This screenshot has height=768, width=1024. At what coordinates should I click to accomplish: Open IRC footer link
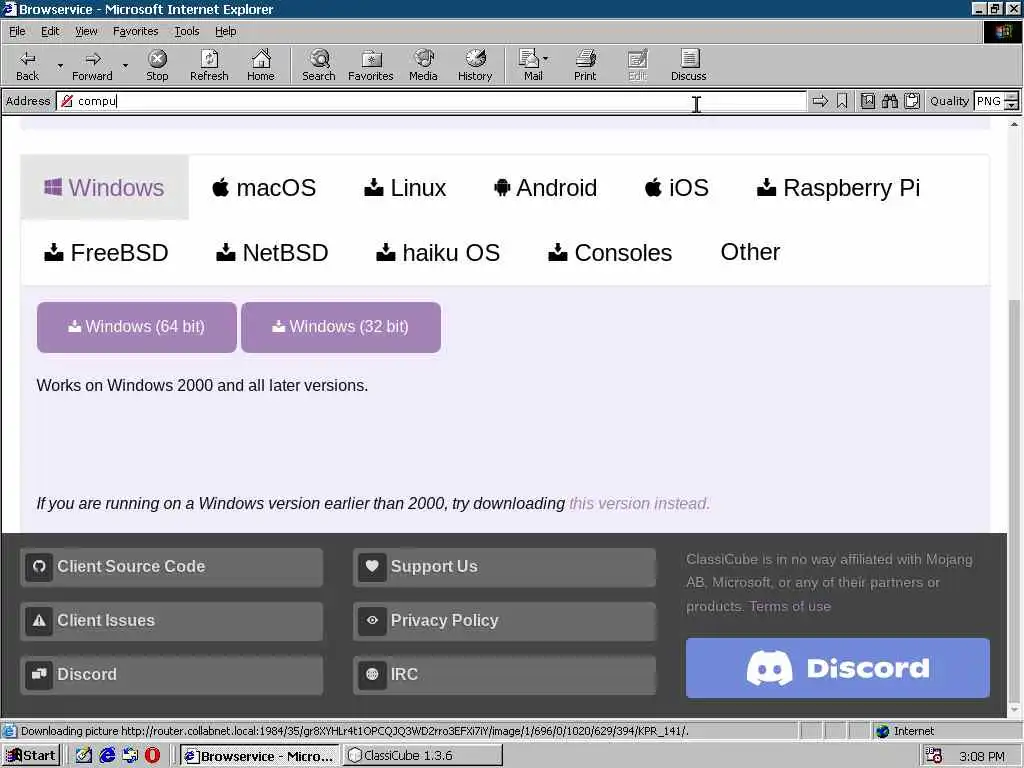(x=504, y=675)
